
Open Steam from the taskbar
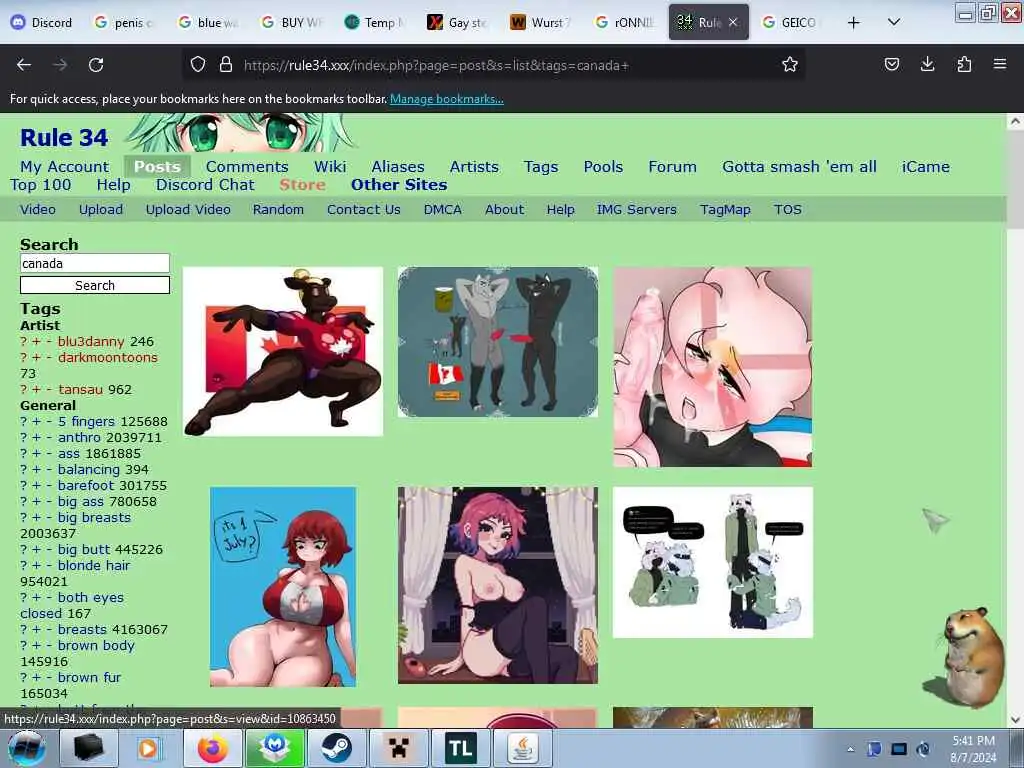point(336,748)
